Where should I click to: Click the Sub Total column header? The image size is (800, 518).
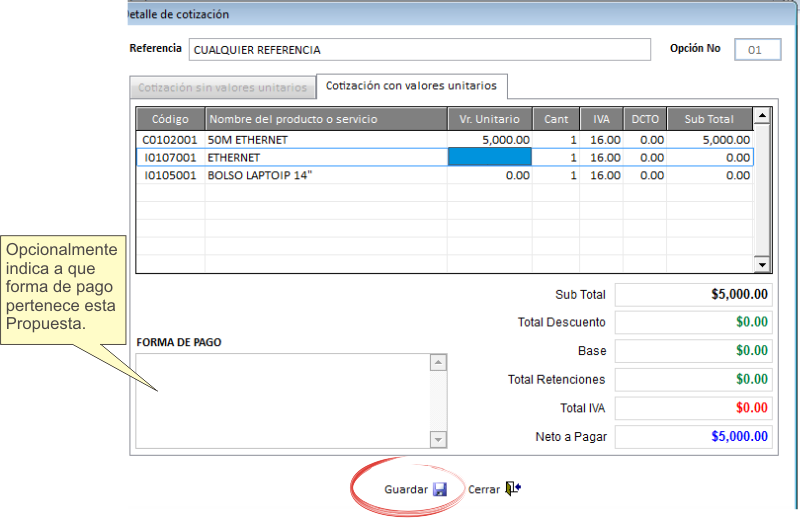709,119
